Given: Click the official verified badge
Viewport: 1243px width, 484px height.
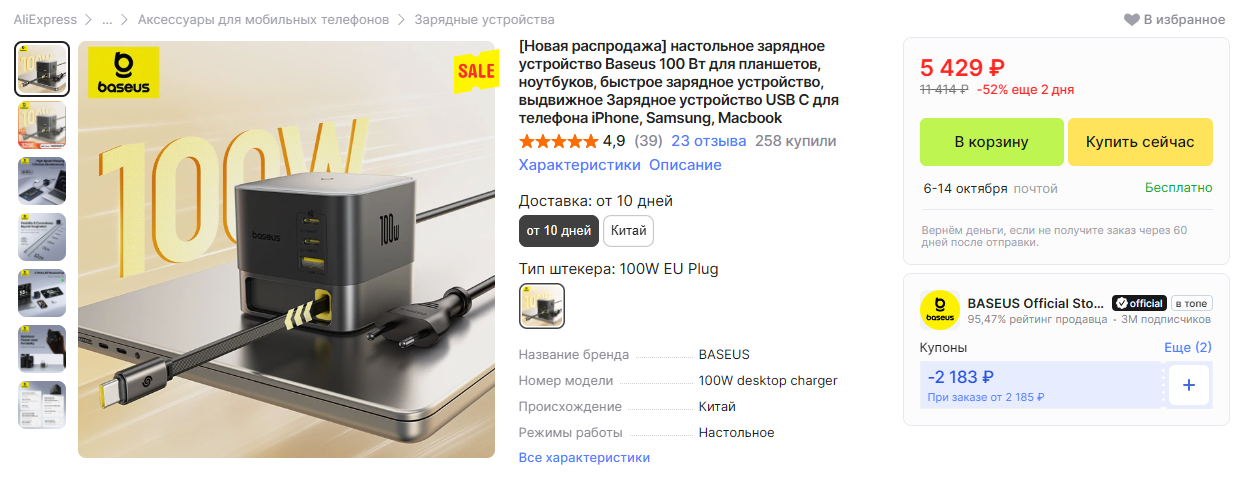Looking at the screenshot, I should click(x=1139, y=303).
